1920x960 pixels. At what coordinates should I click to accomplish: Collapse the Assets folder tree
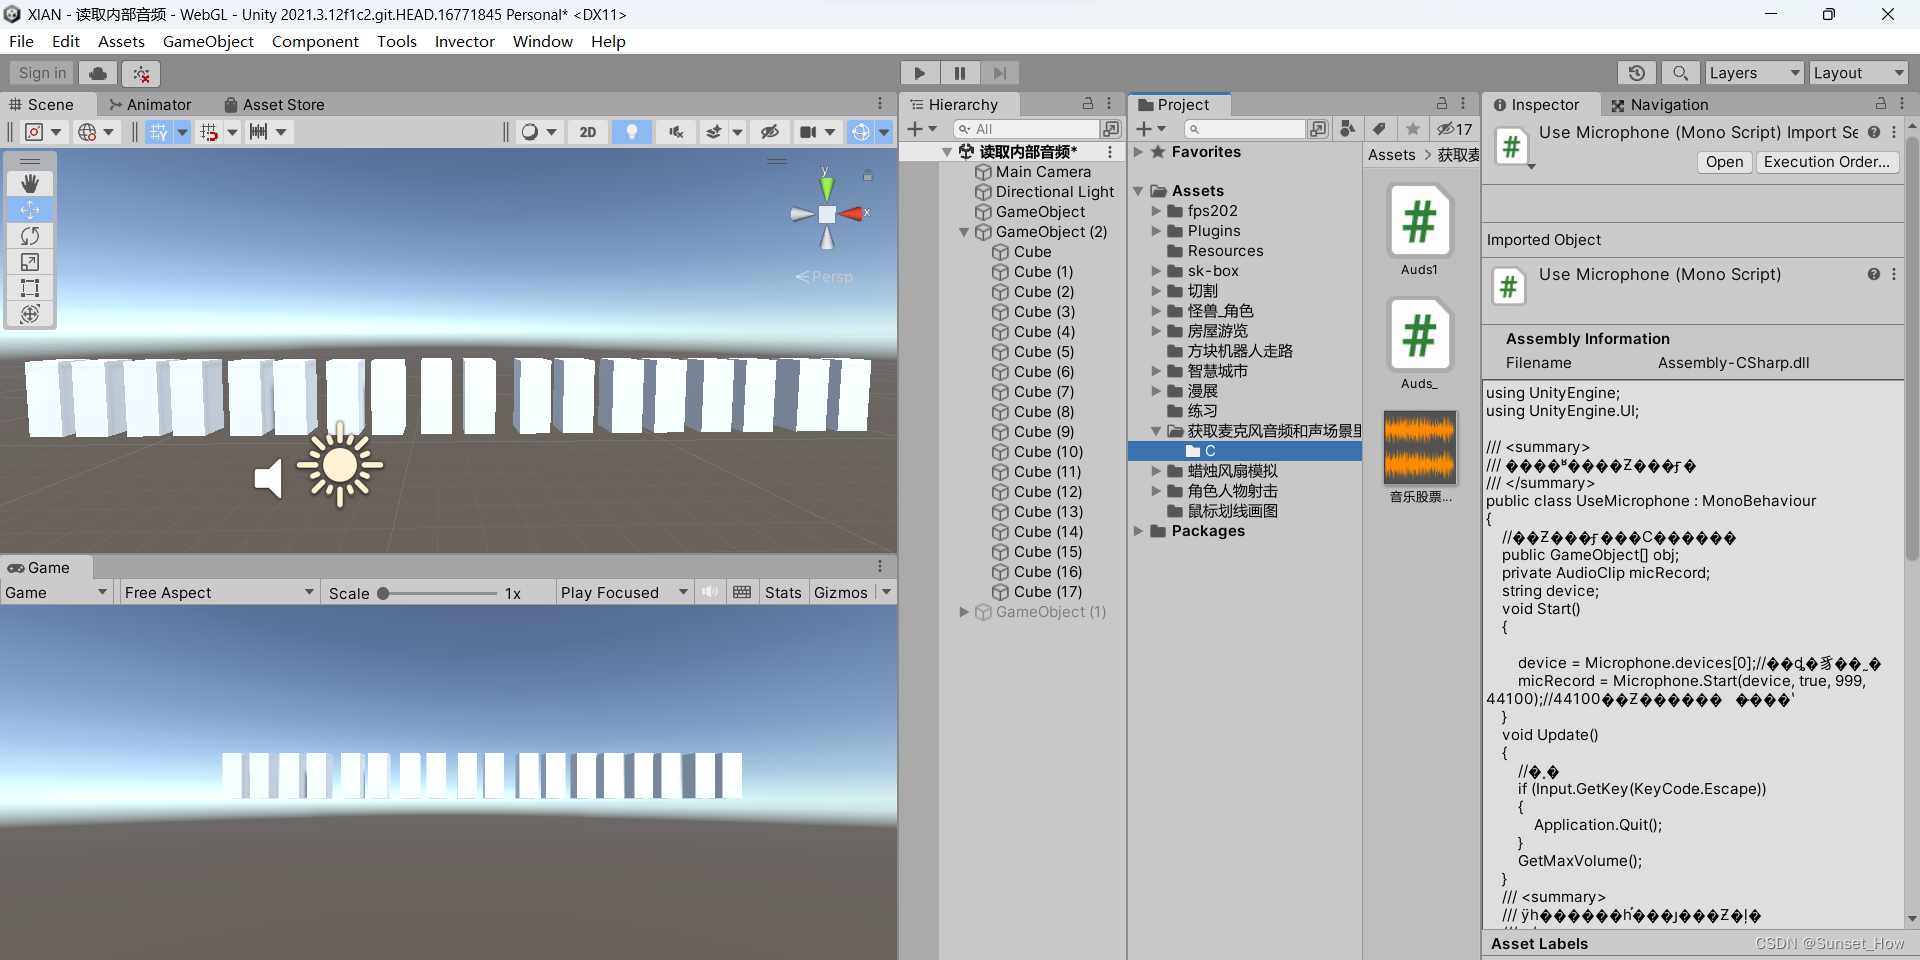coord(1139,190)
